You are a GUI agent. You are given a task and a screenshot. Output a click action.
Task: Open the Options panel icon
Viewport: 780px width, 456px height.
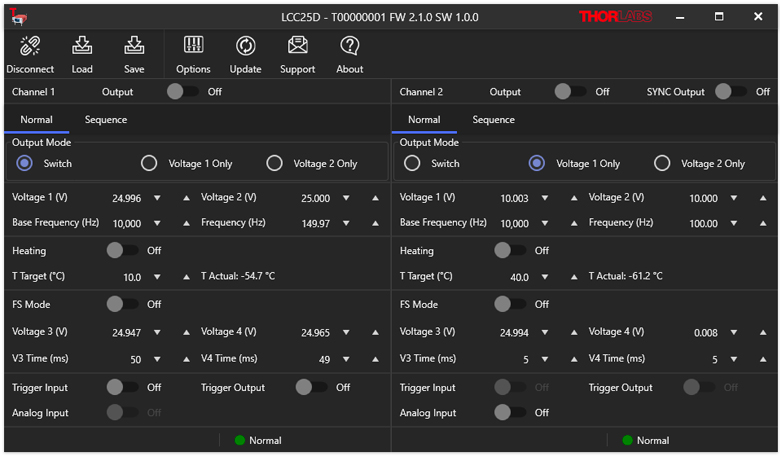pos(193,46)
